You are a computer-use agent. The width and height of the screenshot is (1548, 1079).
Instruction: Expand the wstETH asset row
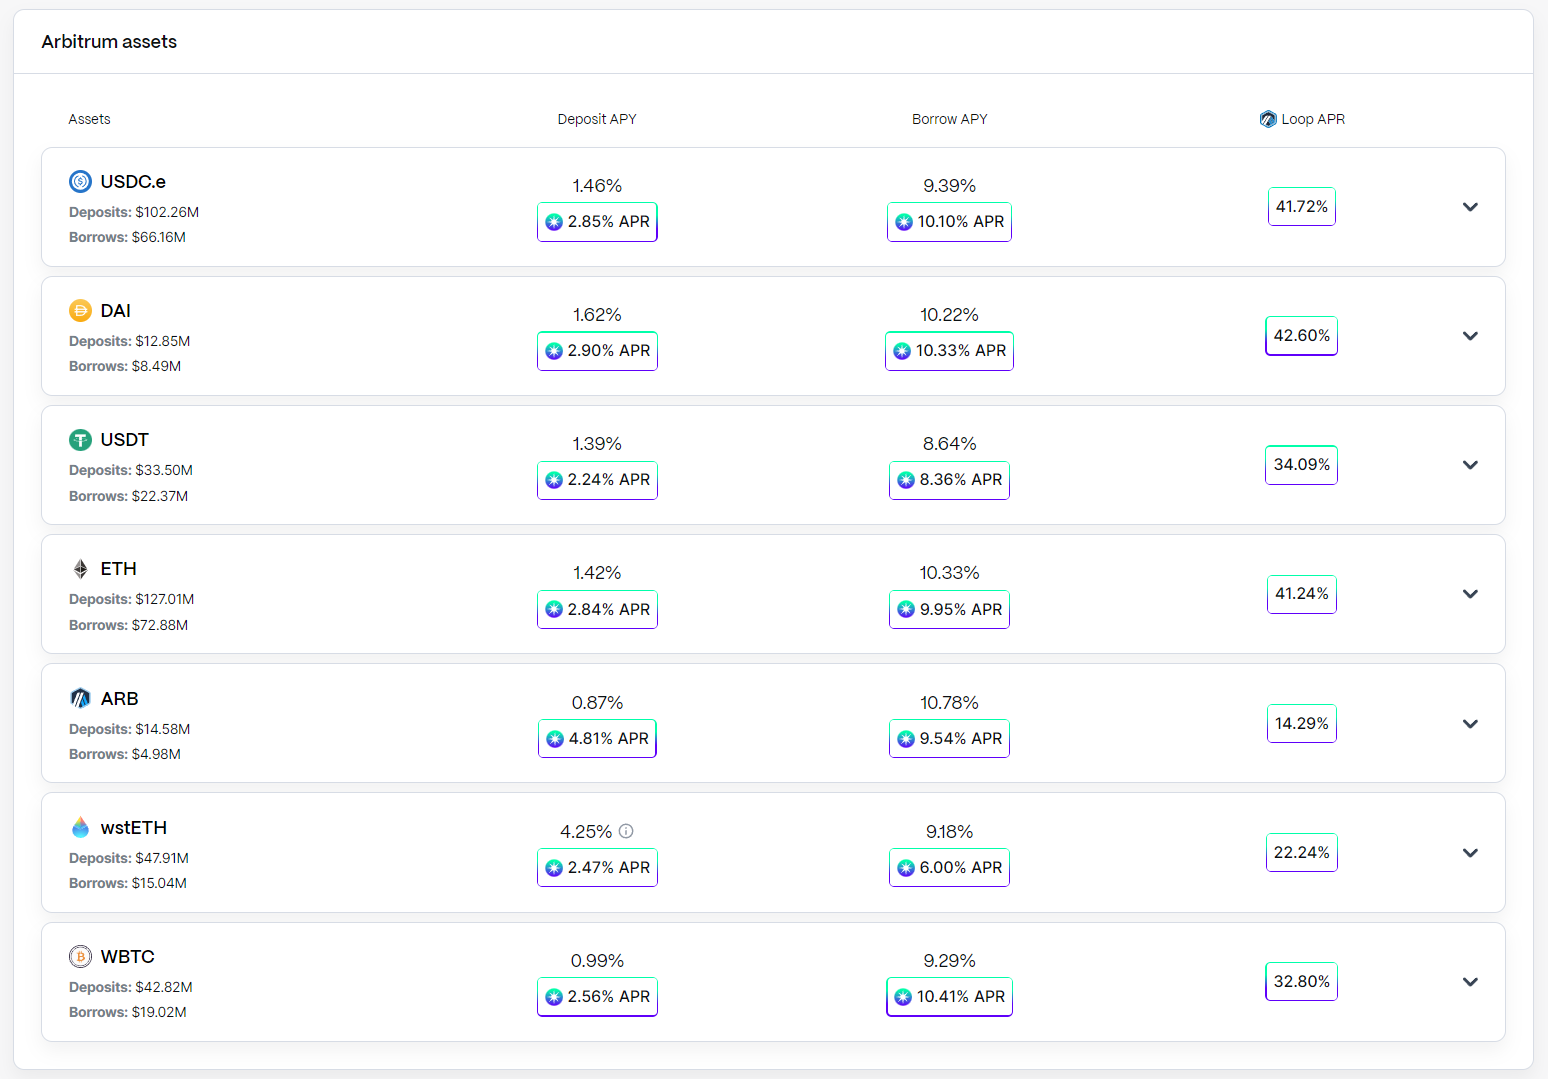pos(1470,853)
